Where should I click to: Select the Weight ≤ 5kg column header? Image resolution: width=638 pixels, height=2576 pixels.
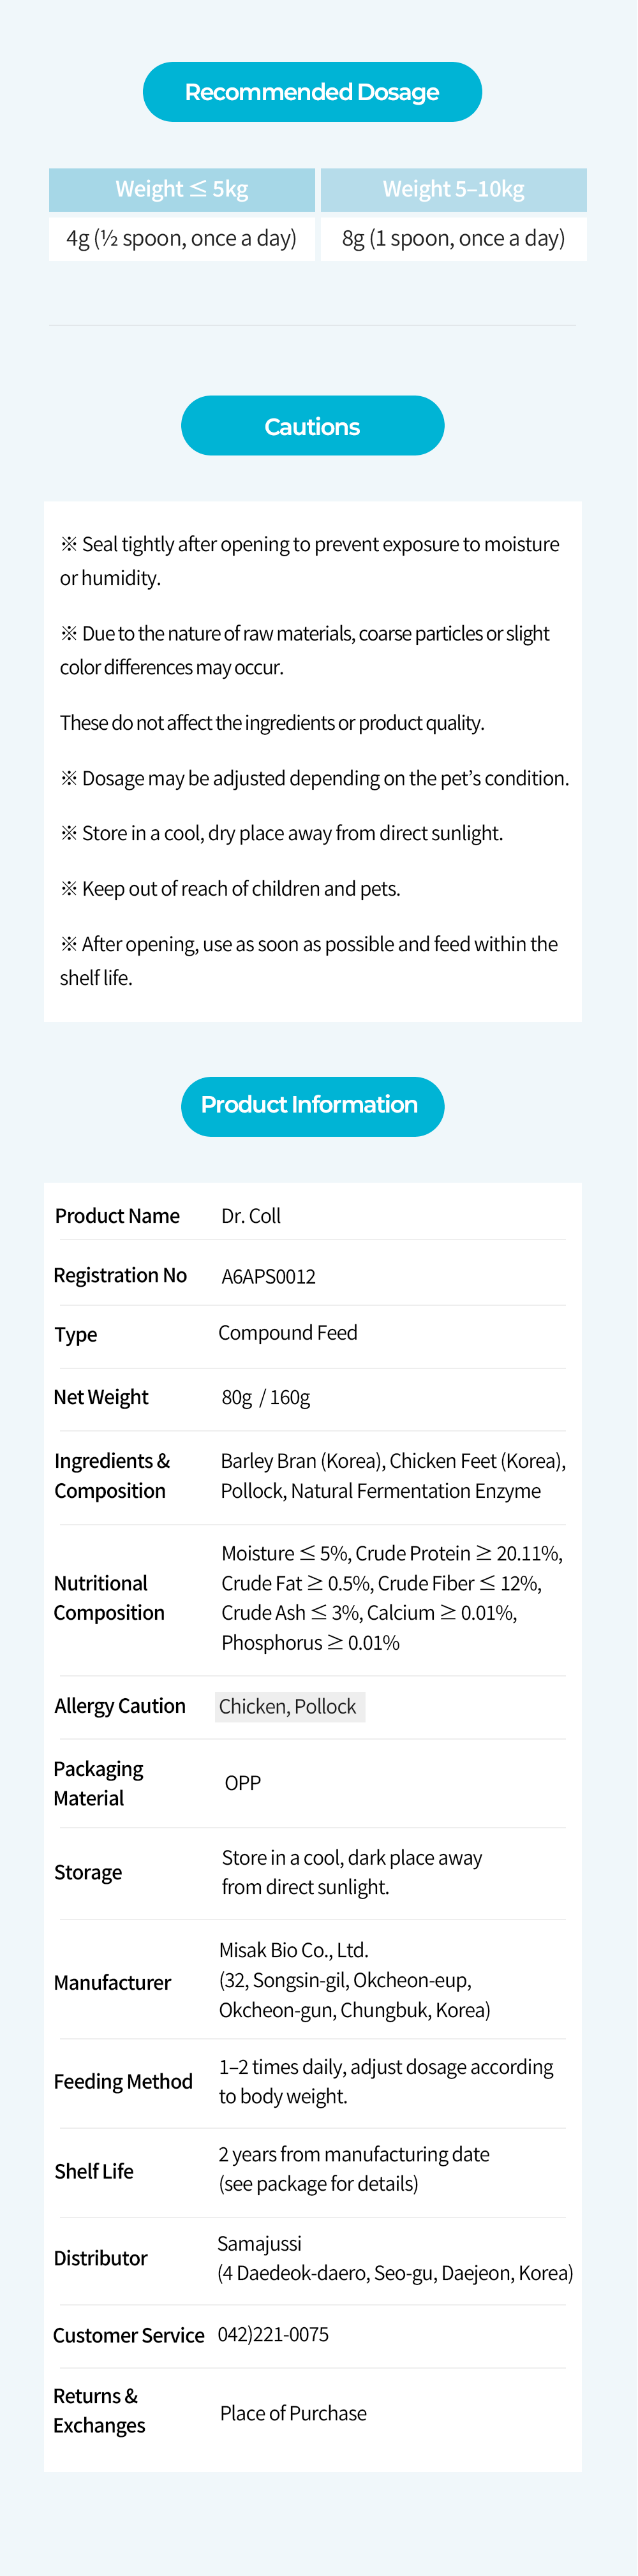pyautogui.click(x=182, y=189)
